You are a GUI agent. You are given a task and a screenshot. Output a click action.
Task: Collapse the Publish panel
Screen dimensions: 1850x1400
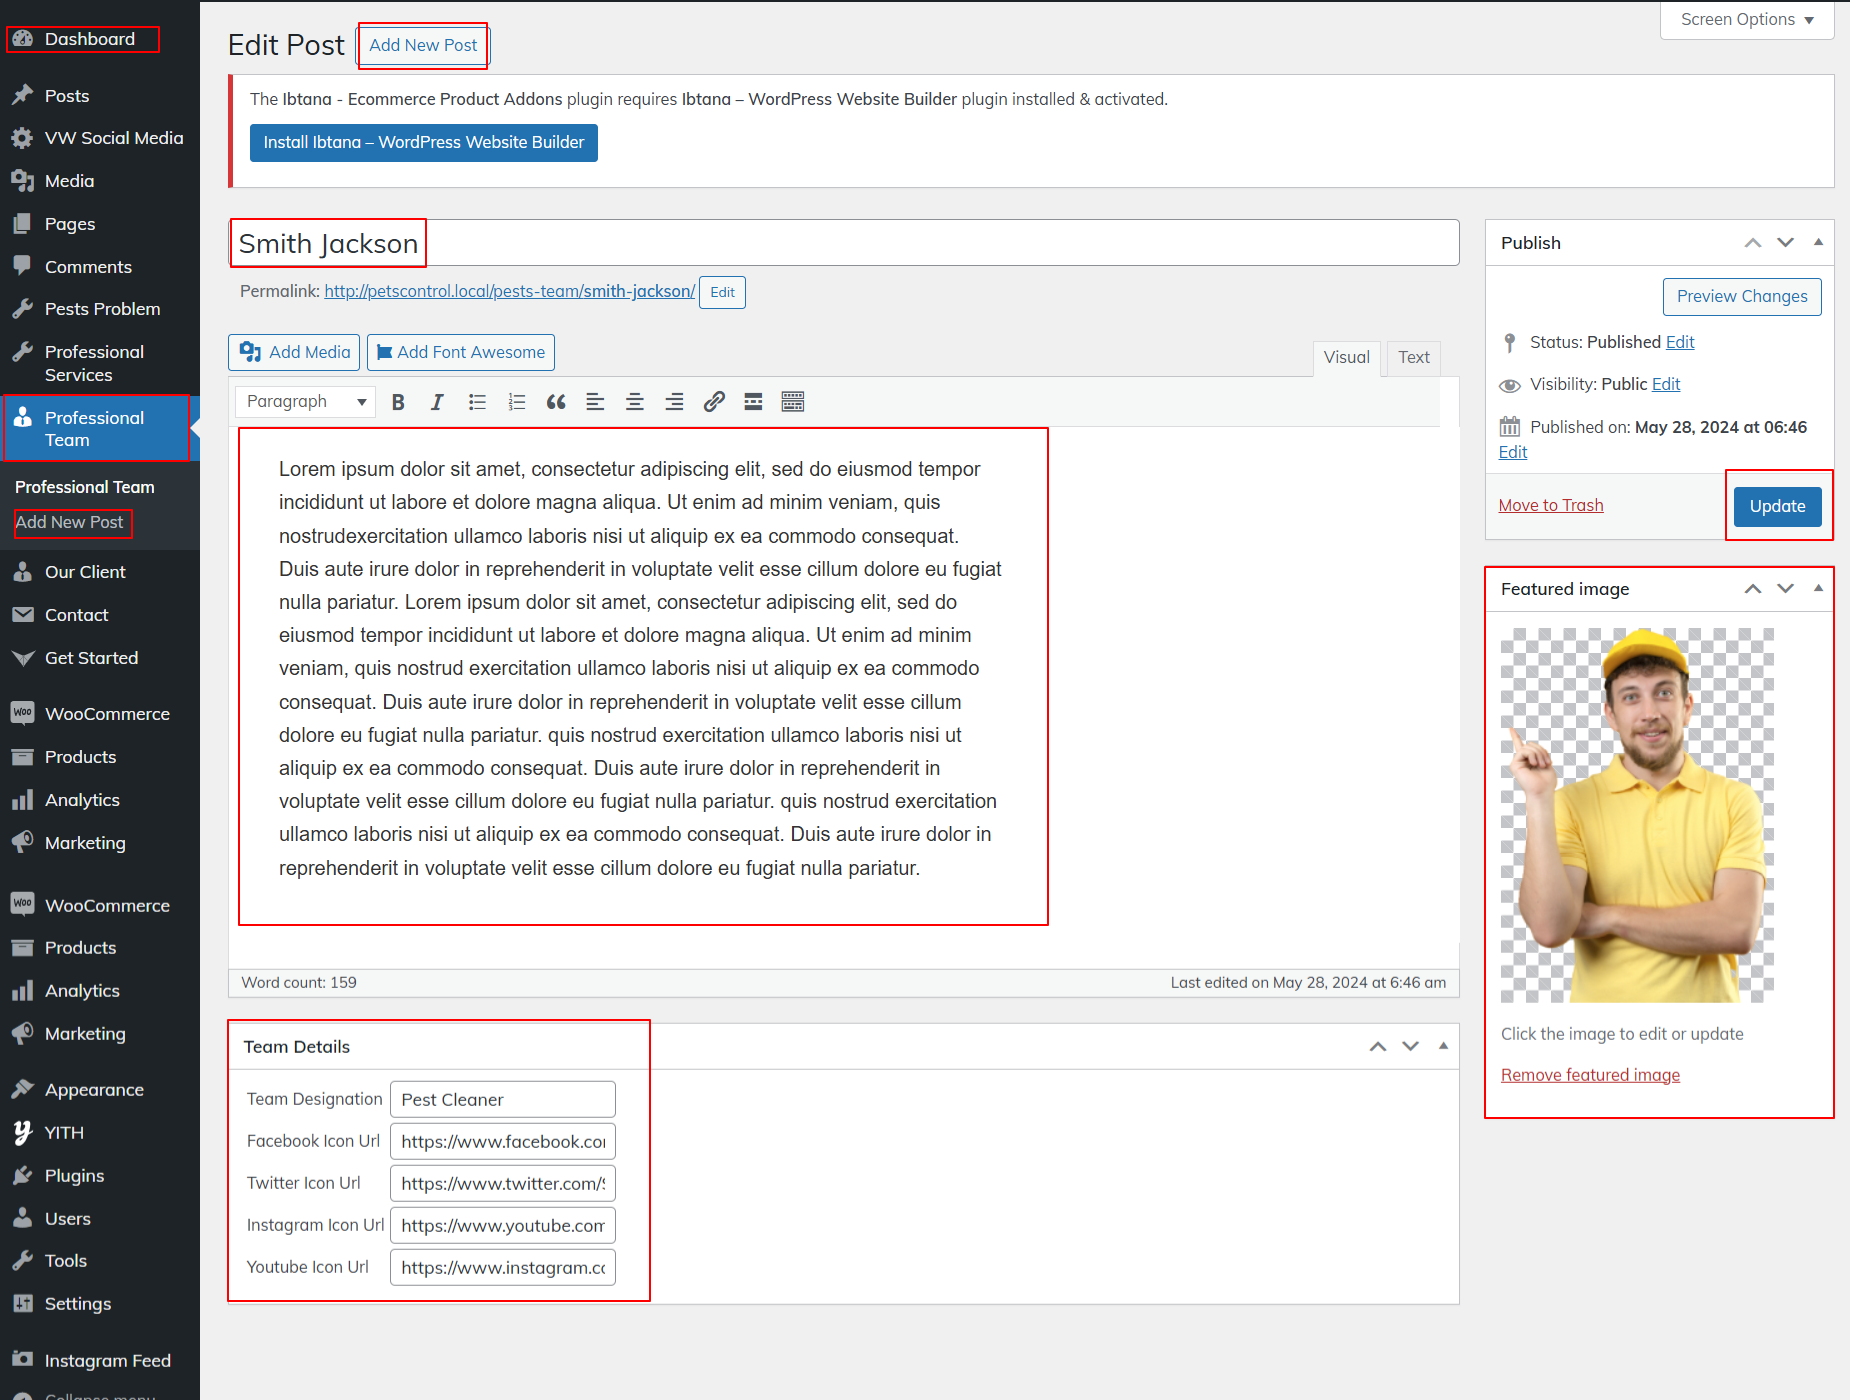[1818, 243]
